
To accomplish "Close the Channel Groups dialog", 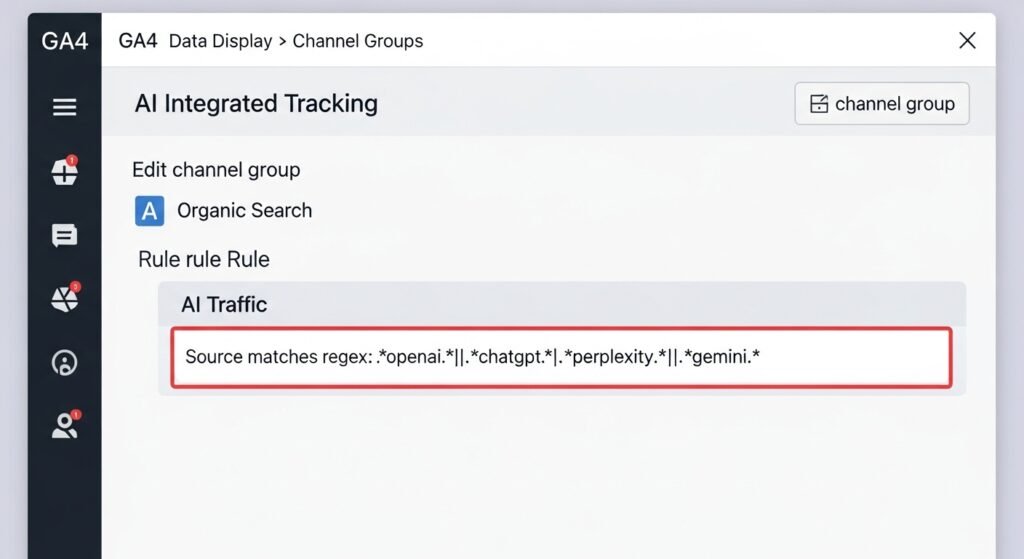I will pyautogui.click(x=967, y=40).
